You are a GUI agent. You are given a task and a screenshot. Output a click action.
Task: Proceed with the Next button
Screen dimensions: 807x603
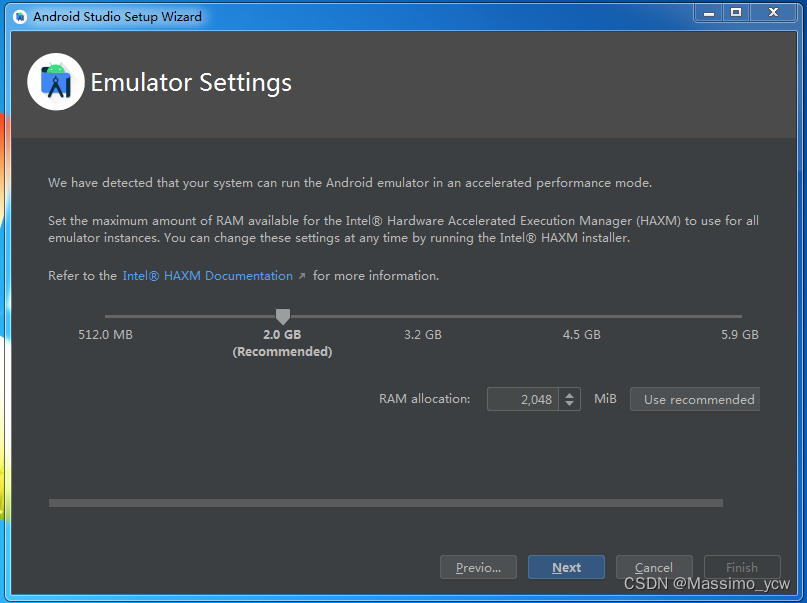point(566,567)
